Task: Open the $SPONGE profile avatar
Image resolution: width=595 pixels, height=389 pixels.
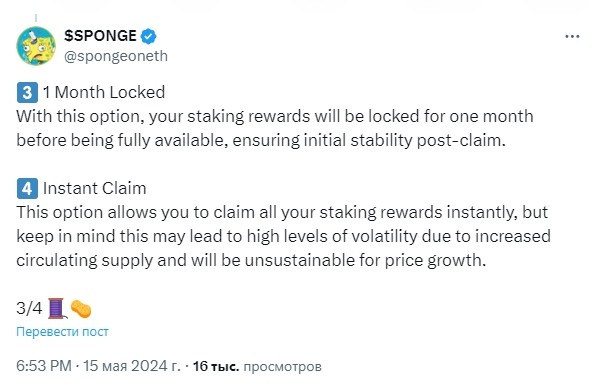Action: (x=36, y=46)
